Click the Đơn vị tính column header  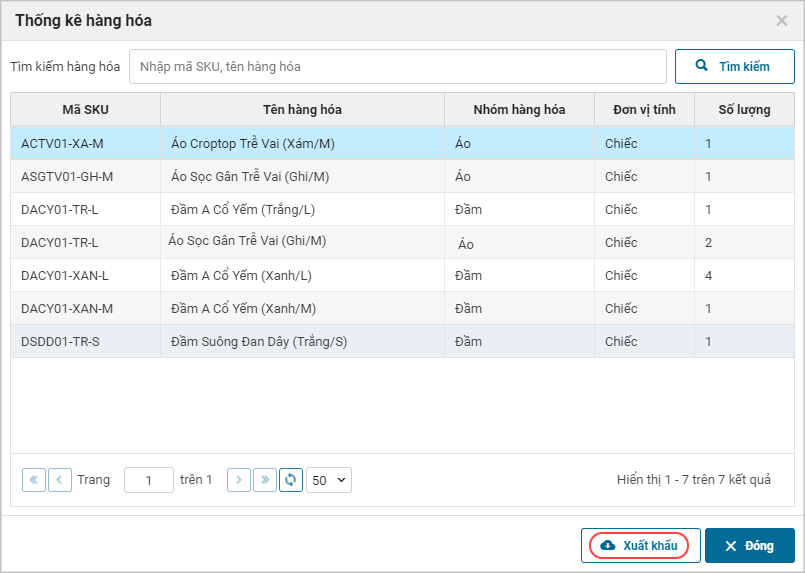644,110
